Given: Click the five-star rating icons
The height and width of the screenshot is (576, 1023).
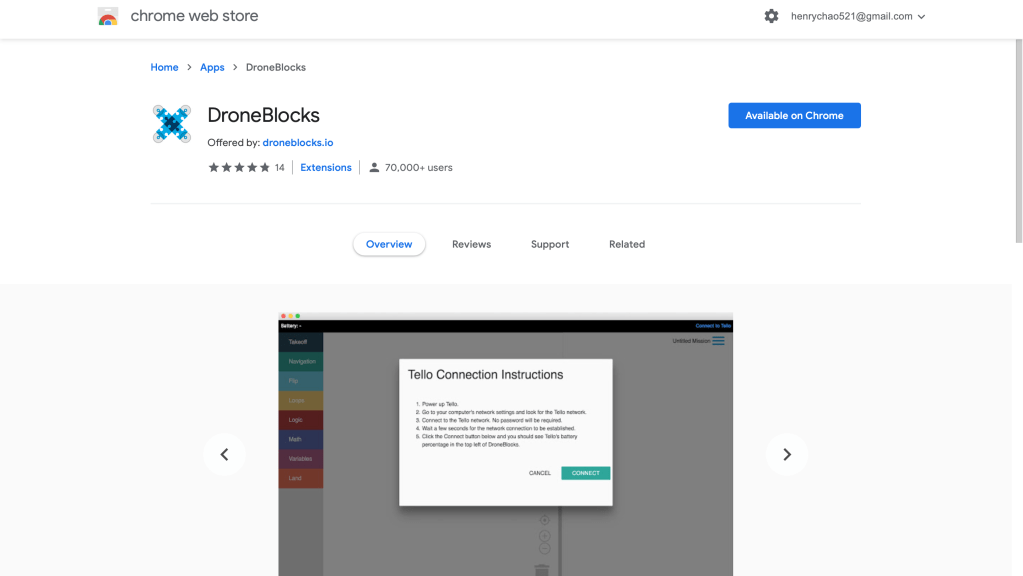Looking at the screenshot, I should point(239,168).
